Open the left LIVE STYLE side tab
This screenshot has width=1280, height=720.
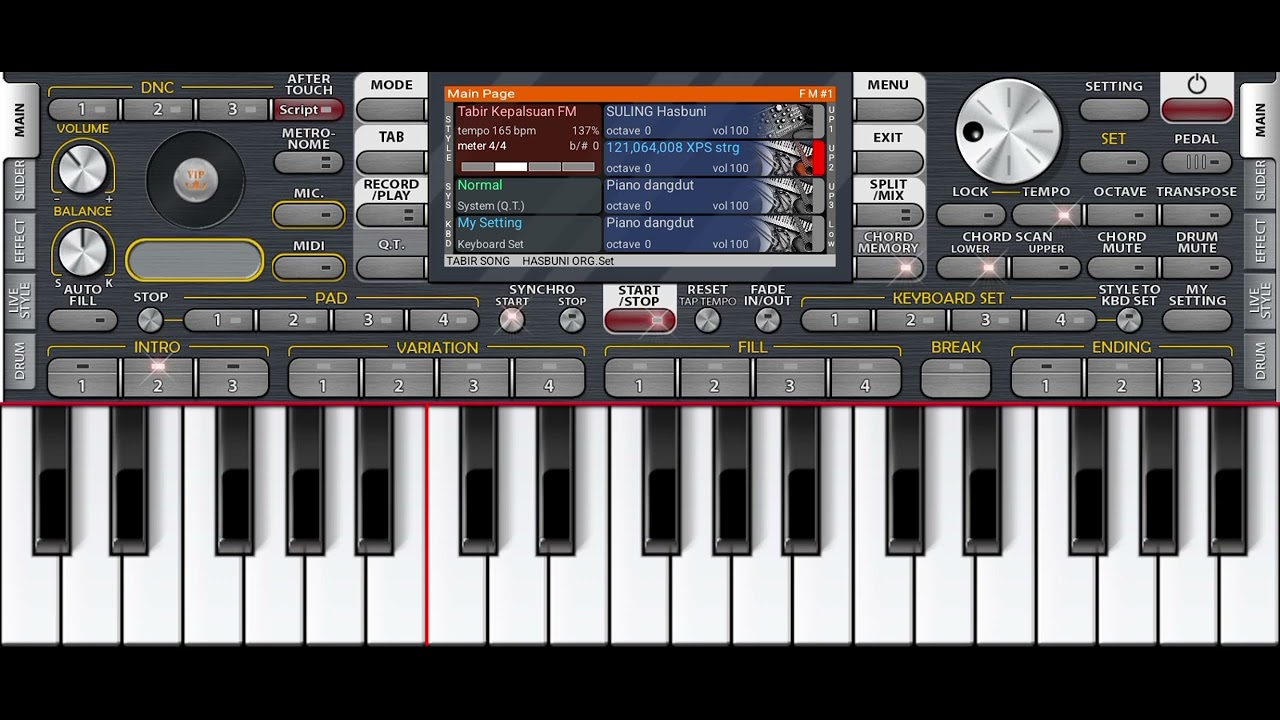click(x=19, y=300)
